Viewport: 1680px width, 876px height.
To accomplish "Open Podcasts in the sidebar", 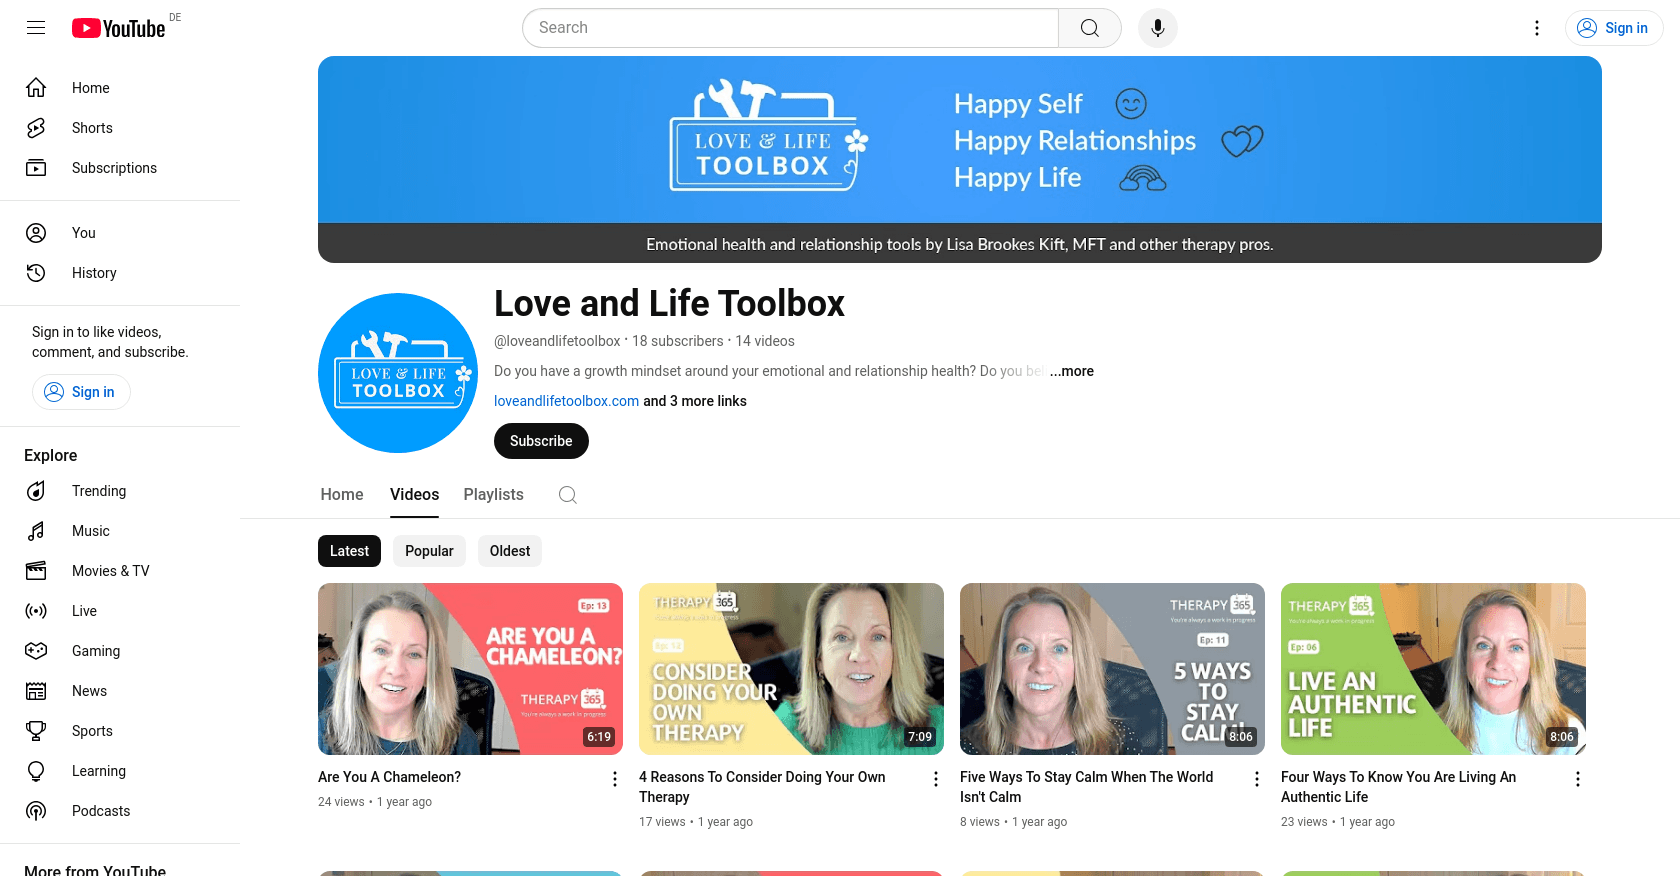I will pos(100,811).
